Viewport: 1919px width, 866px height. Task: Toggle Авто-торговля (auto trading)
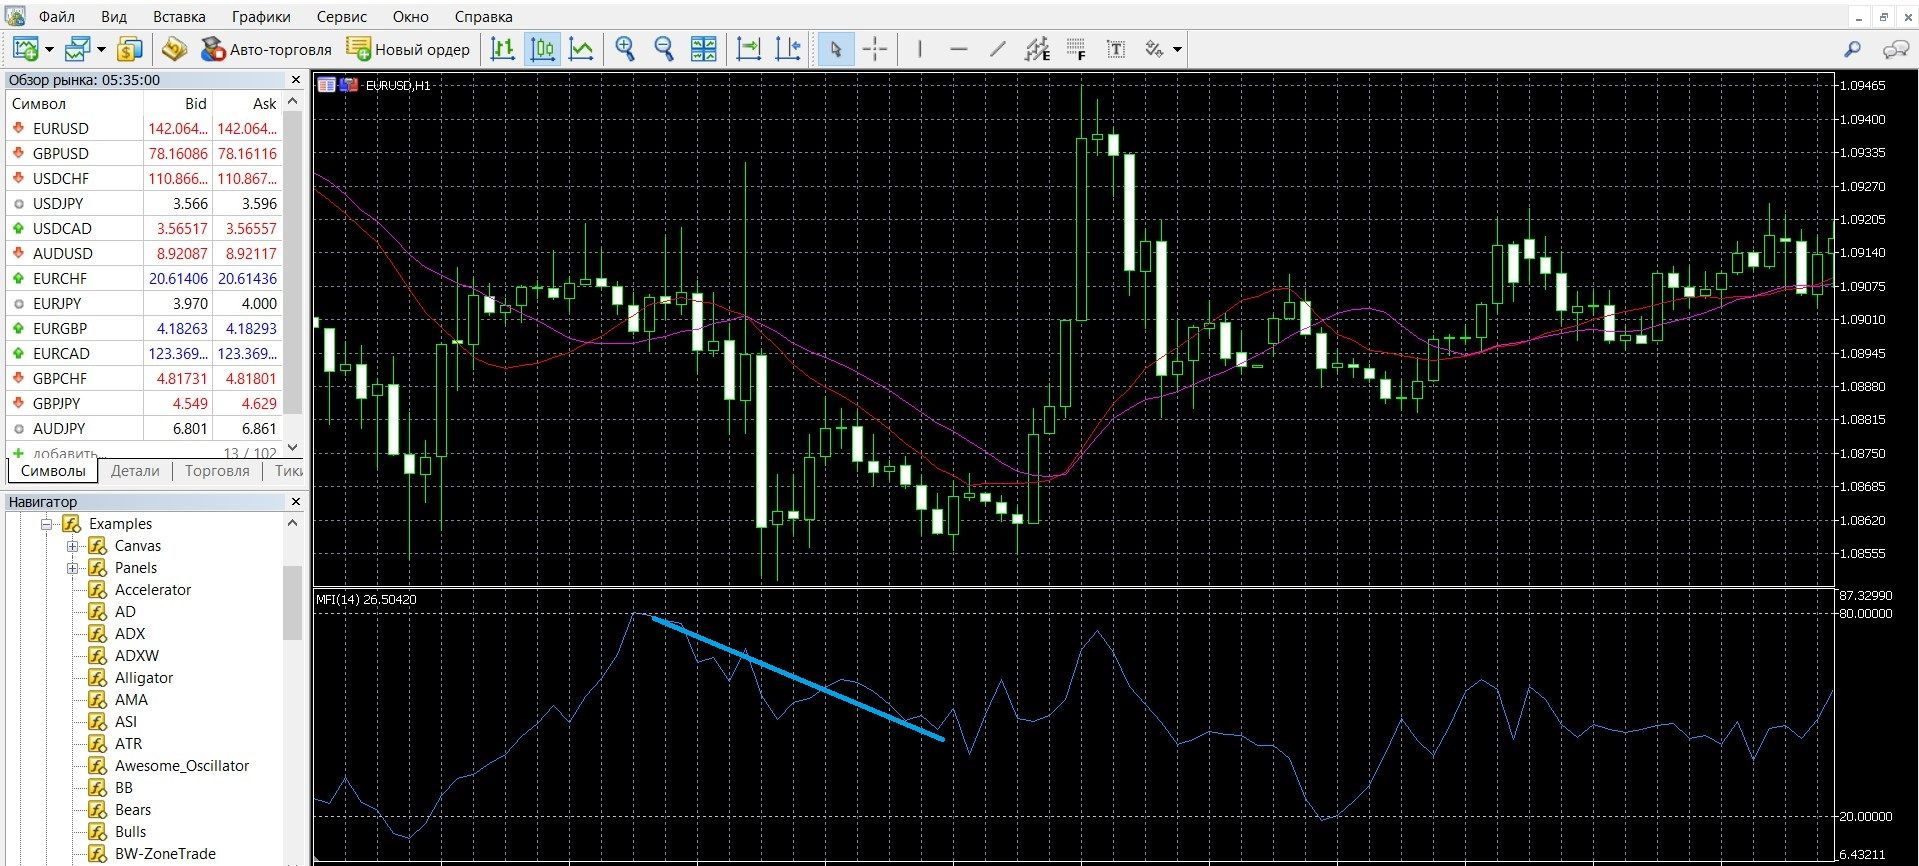[x=266, y=49]
